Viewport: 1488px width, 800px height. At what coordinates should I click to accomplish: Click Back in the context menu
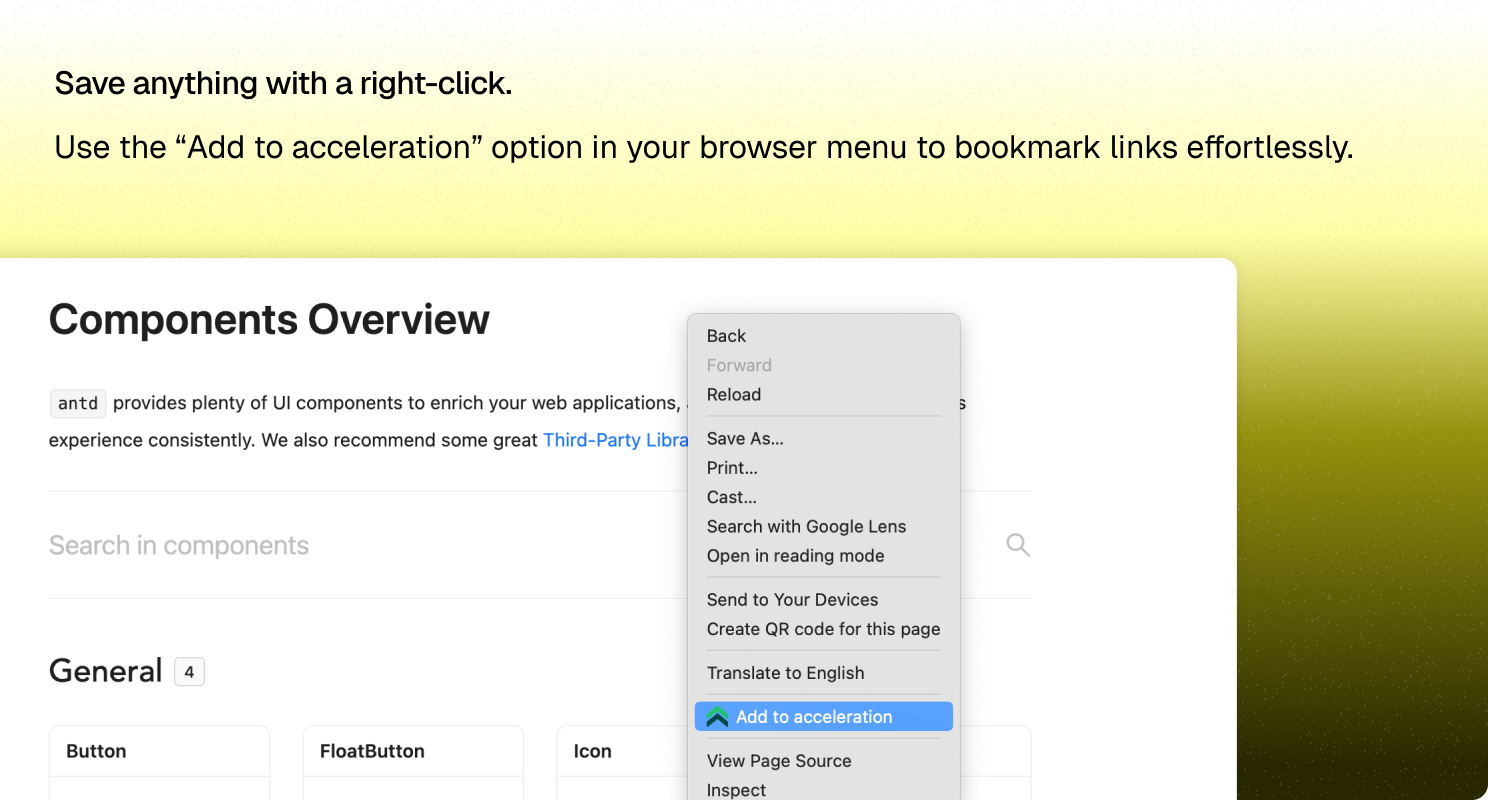point(725,336)
